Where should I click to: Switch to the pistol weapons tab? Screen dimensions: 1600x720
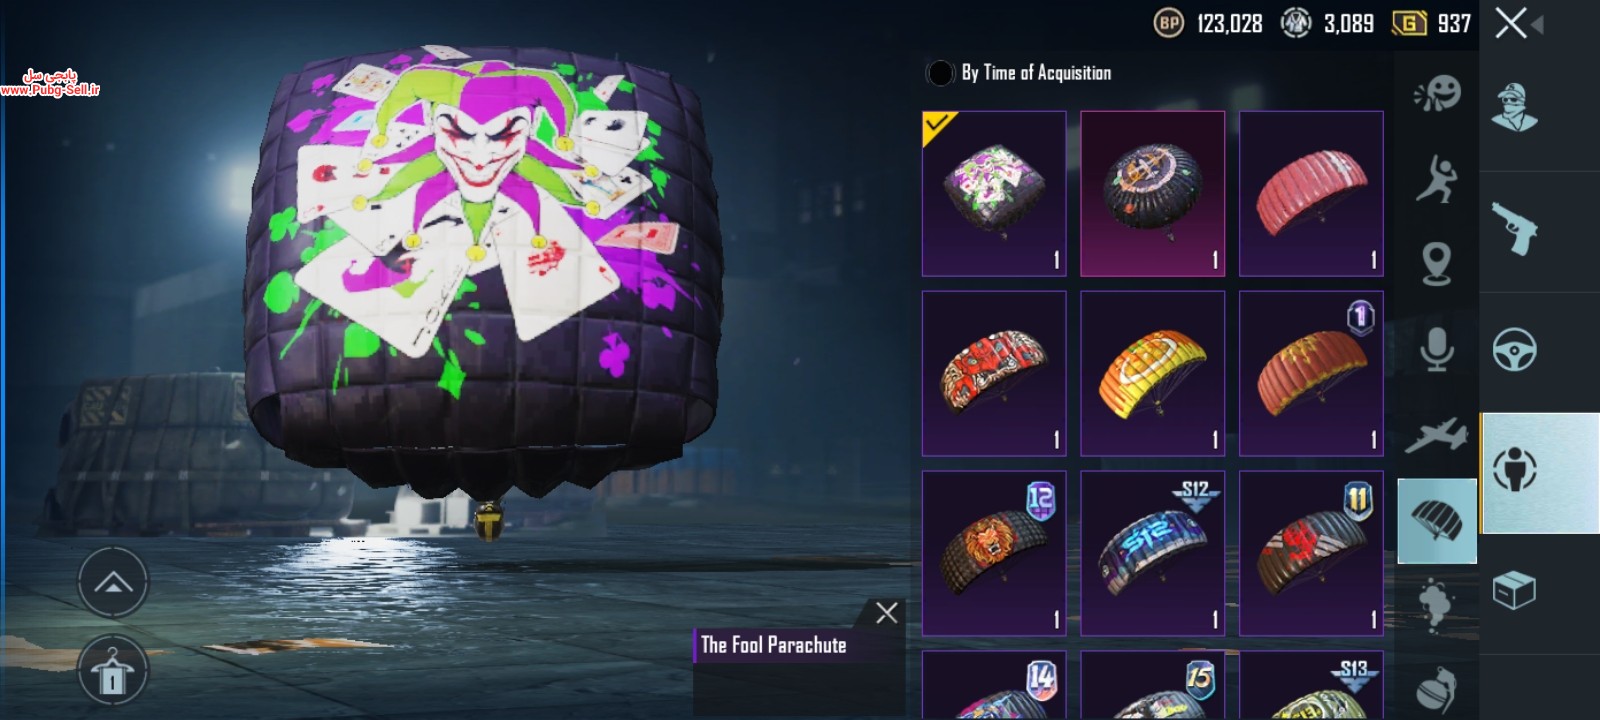click(x=1514, y=229)
